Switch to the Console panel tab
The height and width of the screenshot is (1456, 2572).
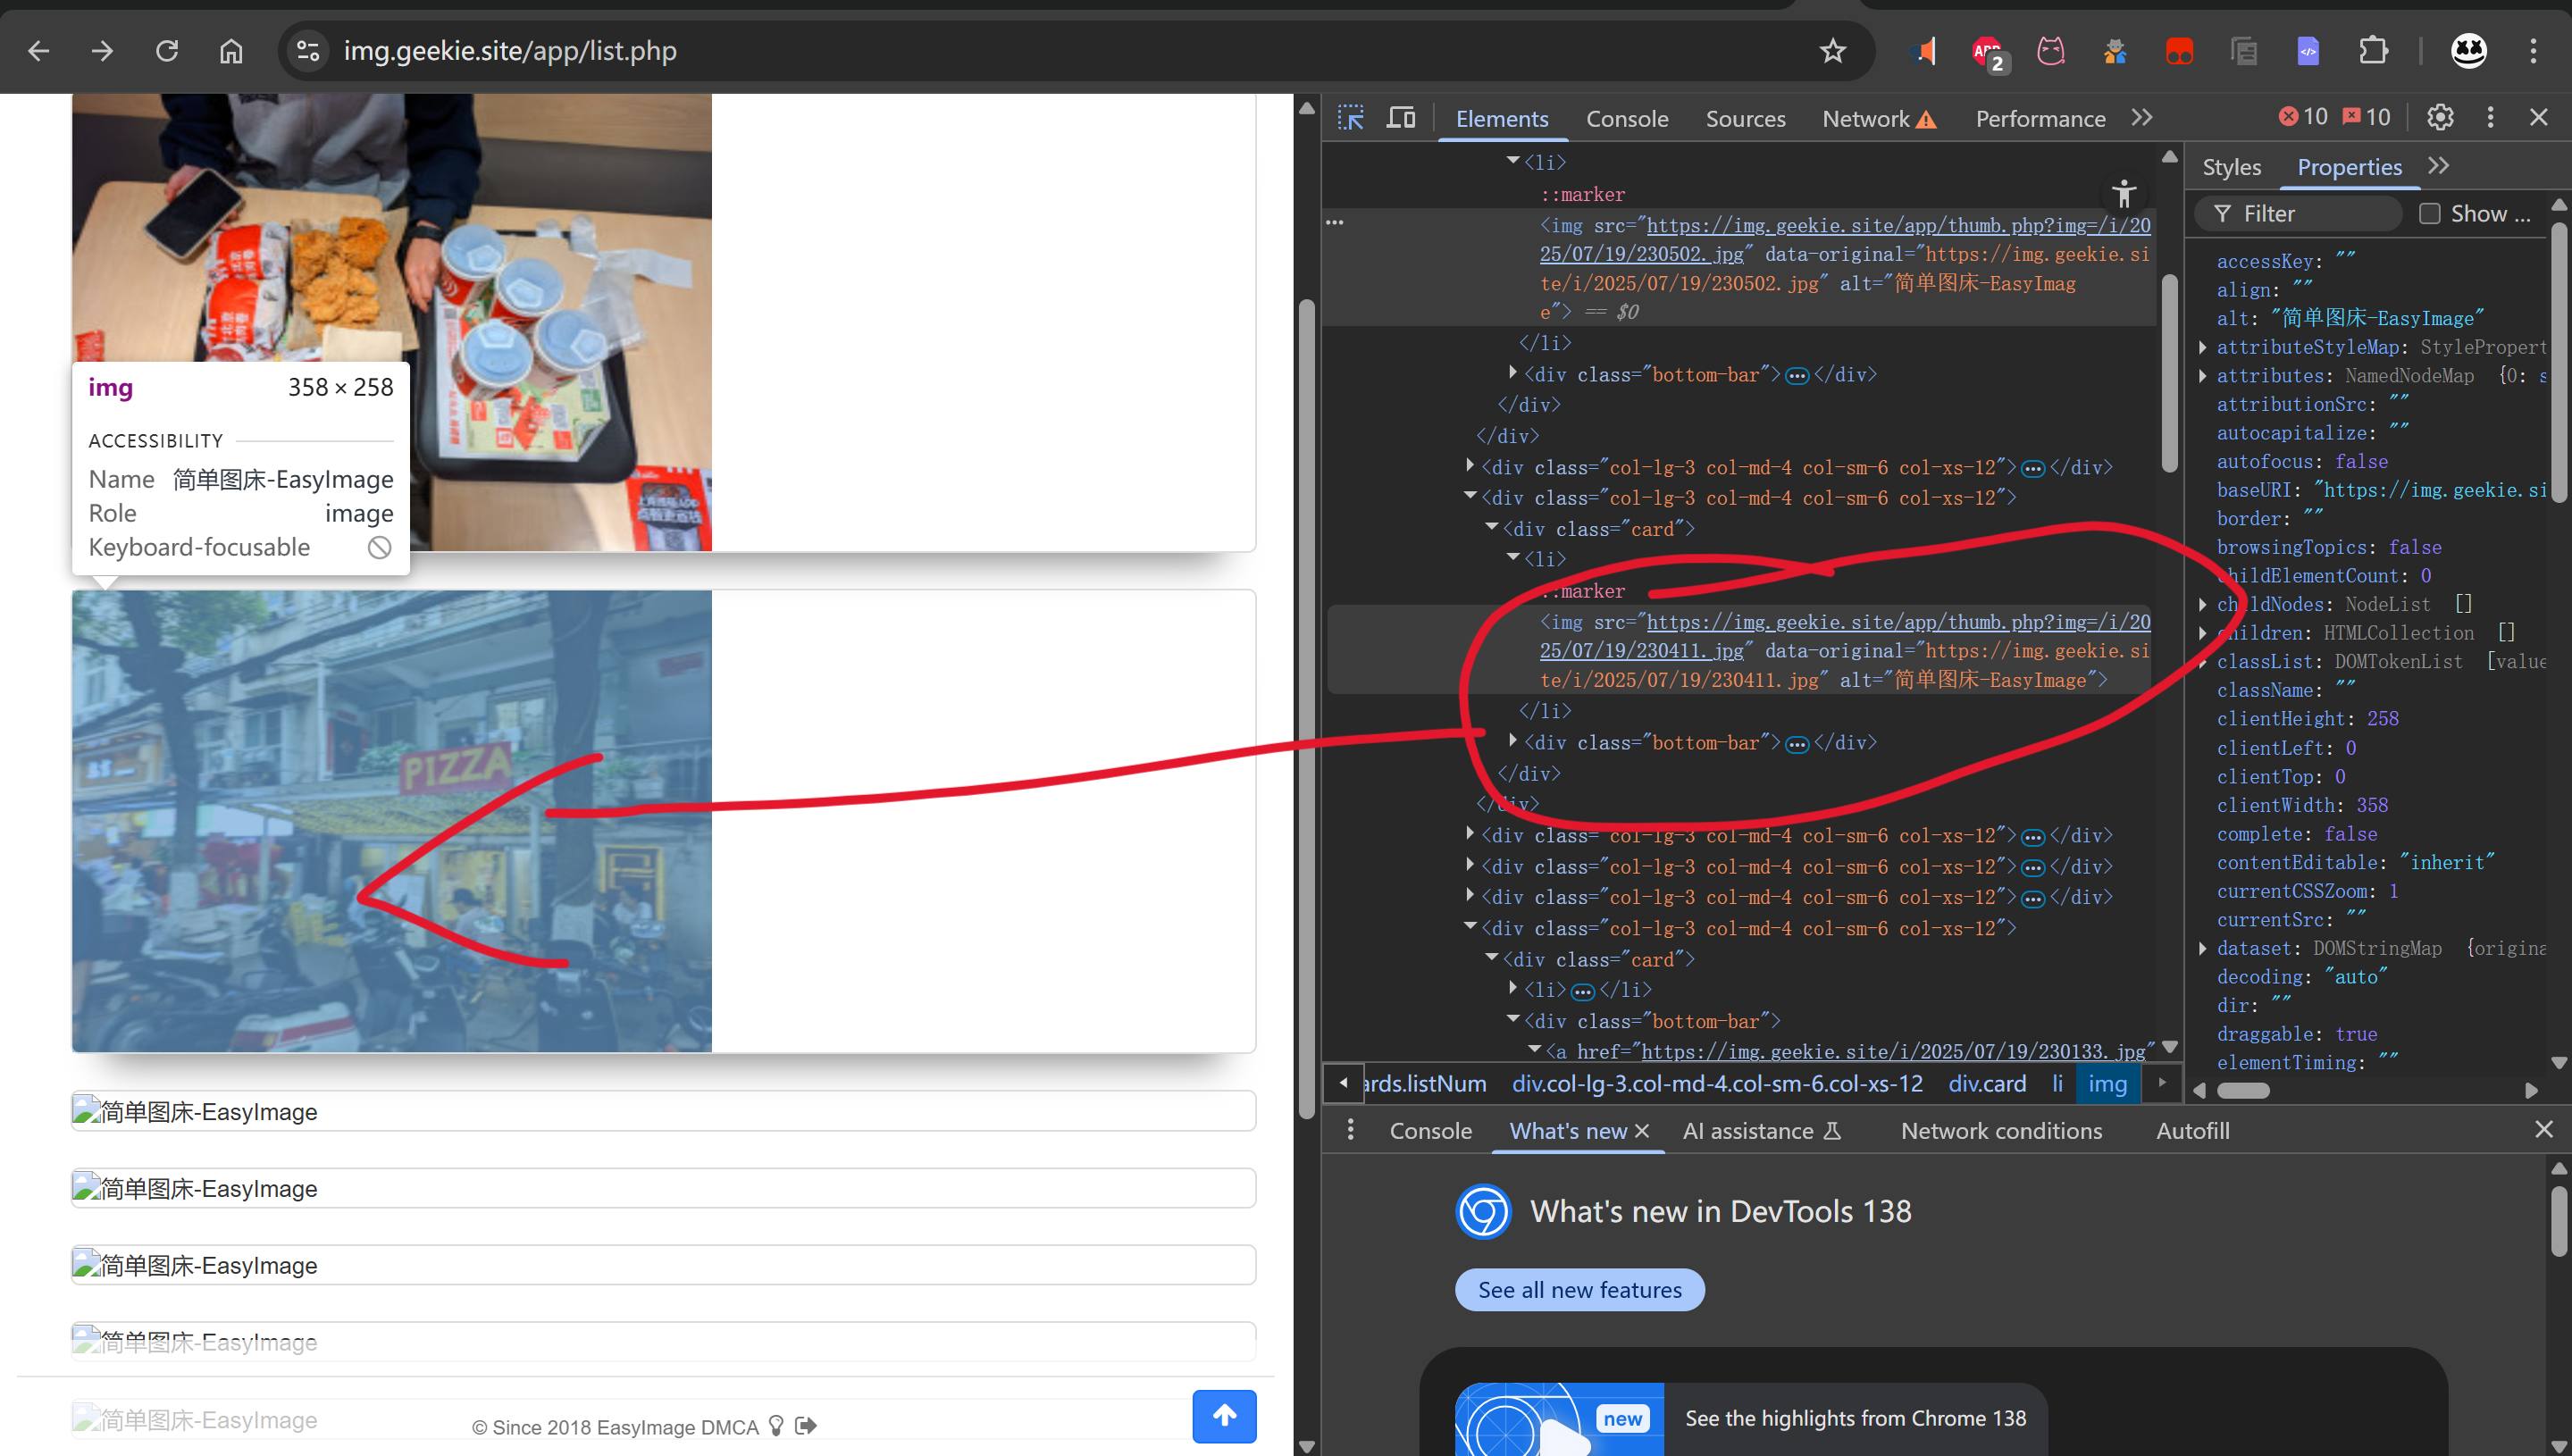tap(1626, 119)
